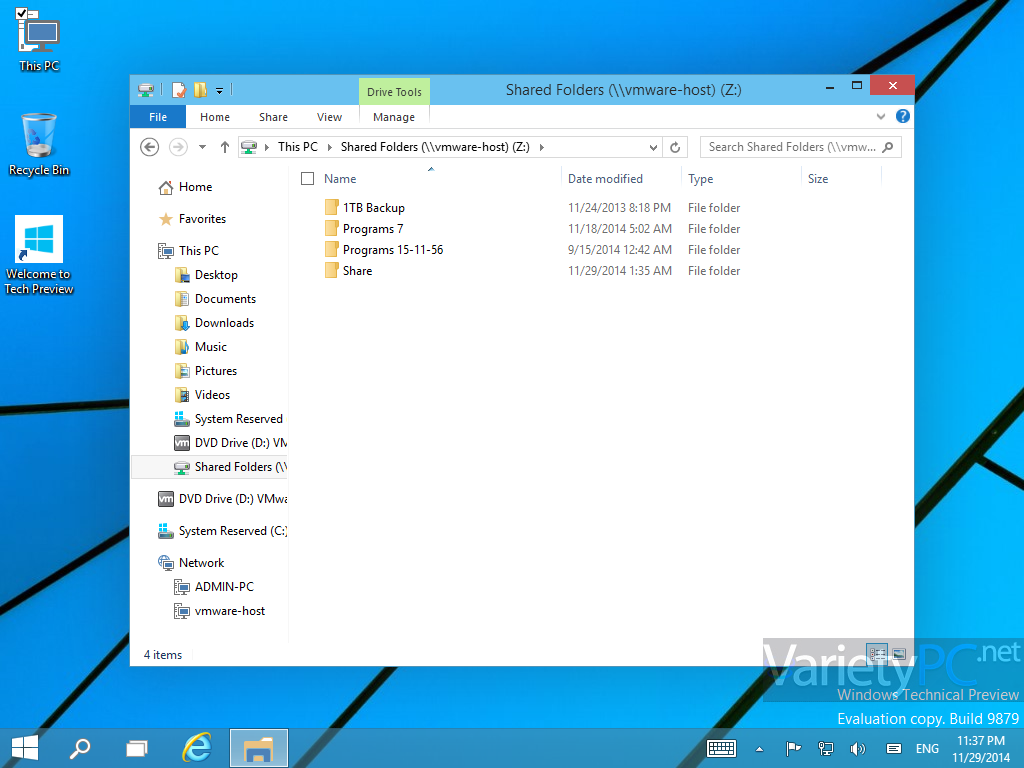Open the View ribbon tab
The image size is (1024, 768).
tap(329, 117)
